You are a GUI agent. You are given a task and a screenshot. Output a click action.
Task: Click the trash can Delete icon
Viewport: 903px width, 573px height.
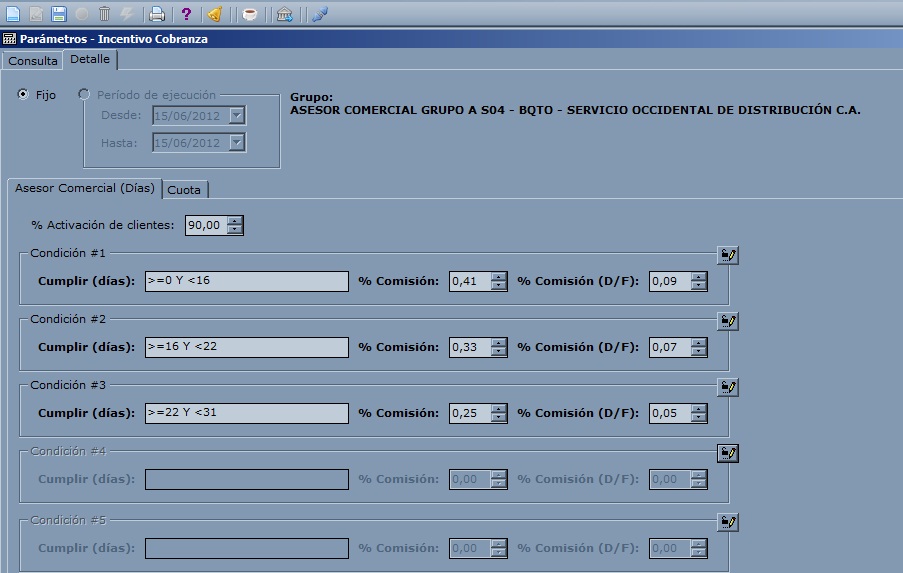[x=104, y=14]
